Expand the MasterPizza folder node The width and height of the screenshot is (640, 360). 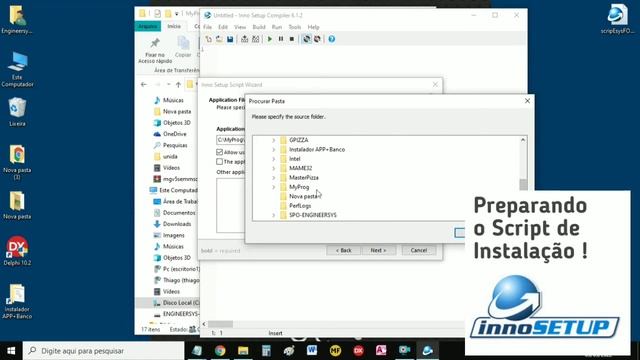[274, 178]
